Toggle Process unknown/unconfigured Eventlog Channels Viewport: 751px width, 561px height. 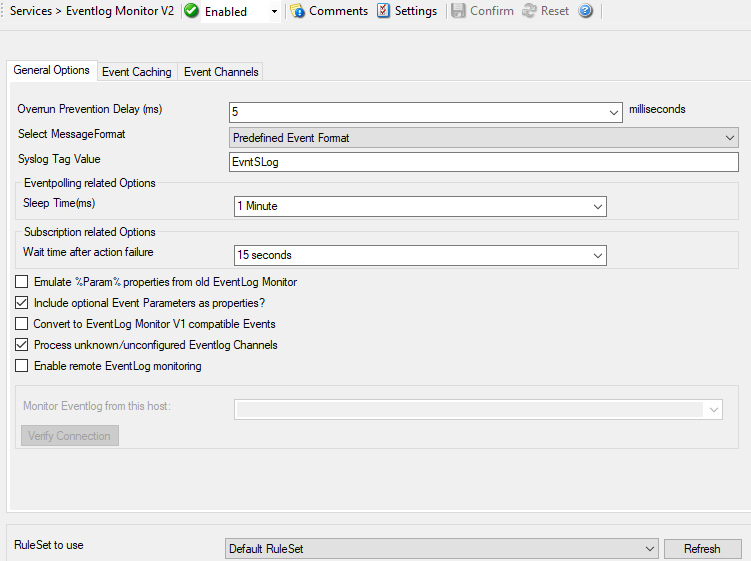point(22,345)
